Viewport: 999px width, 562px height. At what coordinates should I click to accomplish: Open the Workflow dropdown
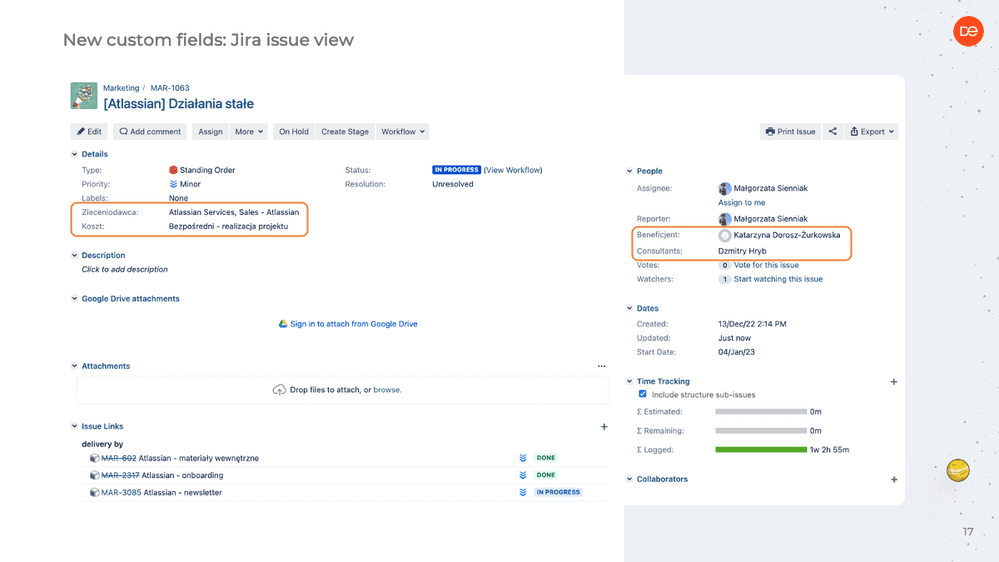(402, 131)
